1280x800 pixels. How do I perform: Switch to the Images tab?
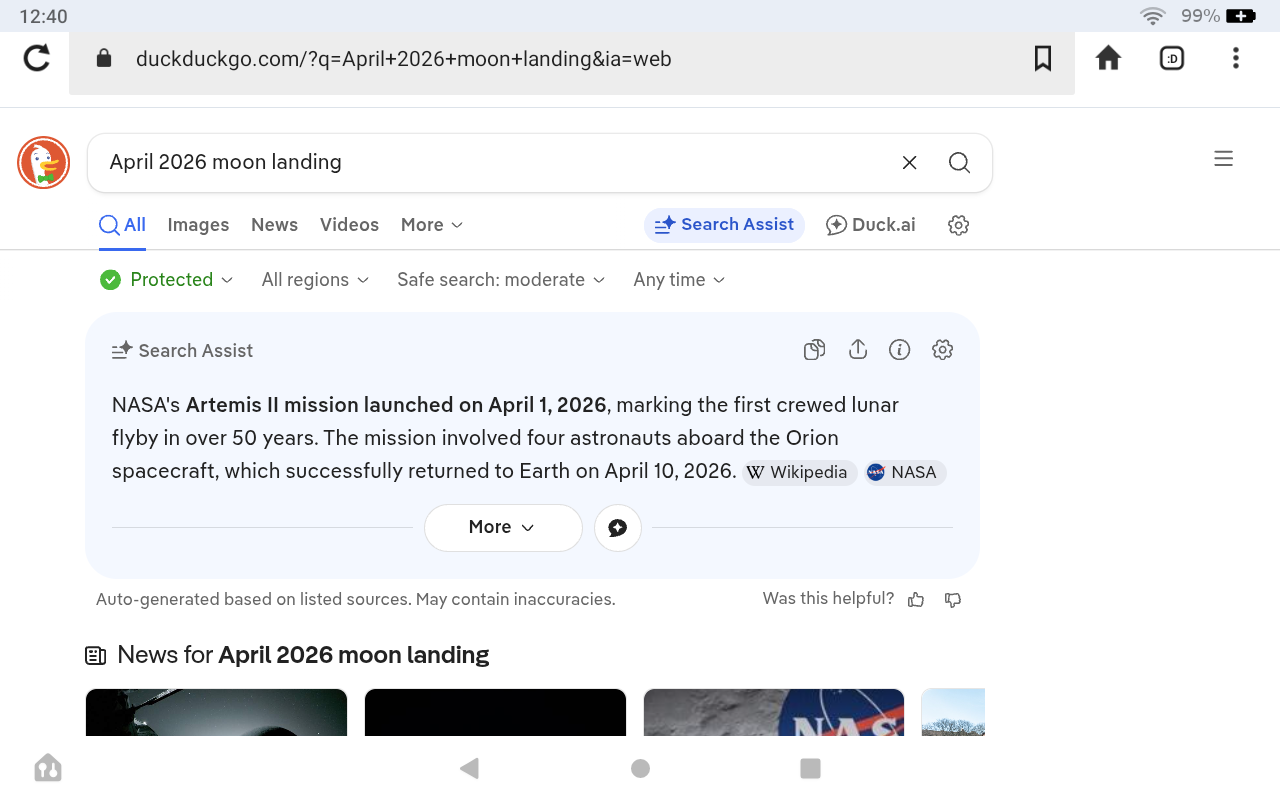198,225
